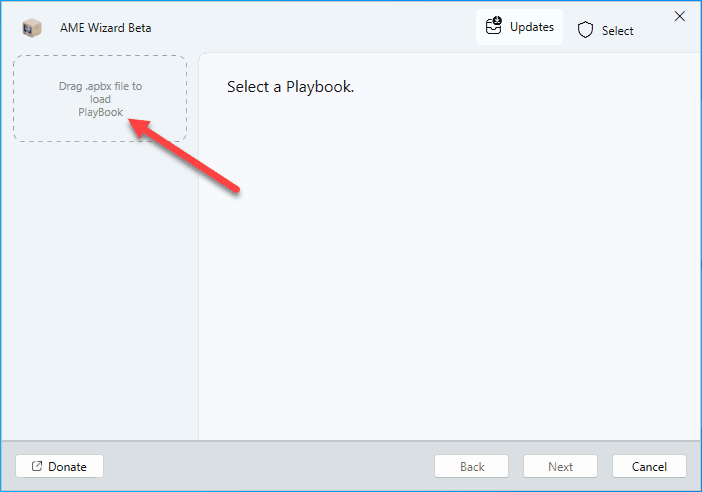Click the "Select a Playbook." heading
Screen dimensions: 702x492
[290, 87]
